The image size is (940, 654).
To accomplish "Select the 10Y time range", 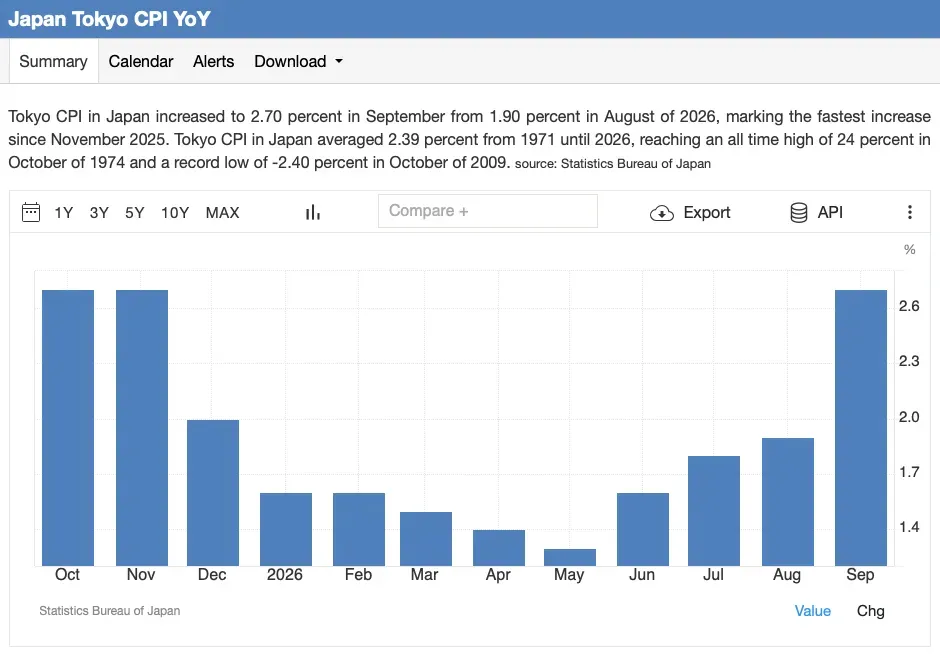I will 174,213.
